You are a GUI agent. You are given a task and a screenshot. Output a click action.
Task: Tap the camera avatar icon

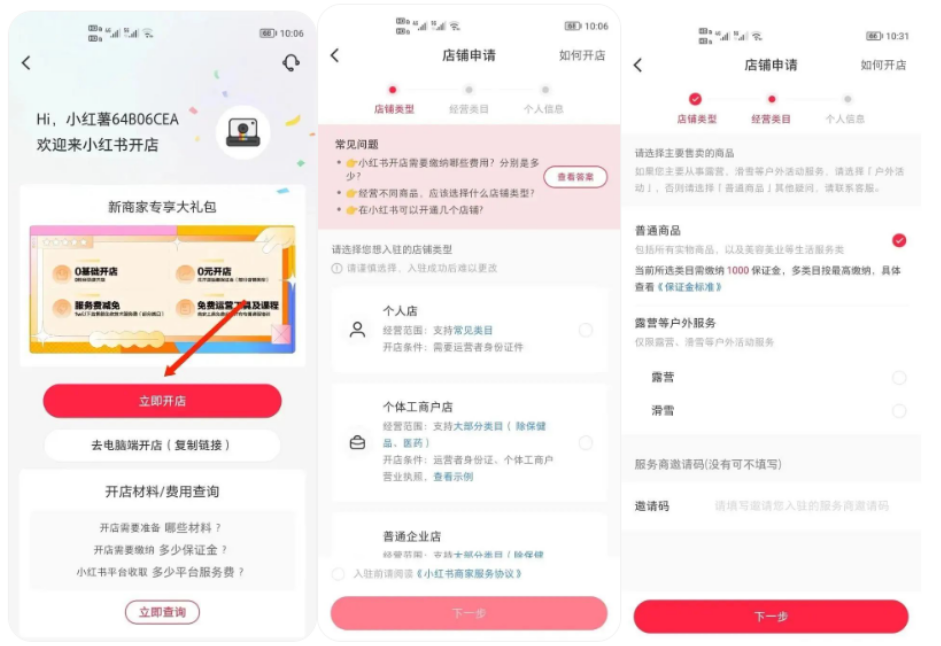point(243,133)
